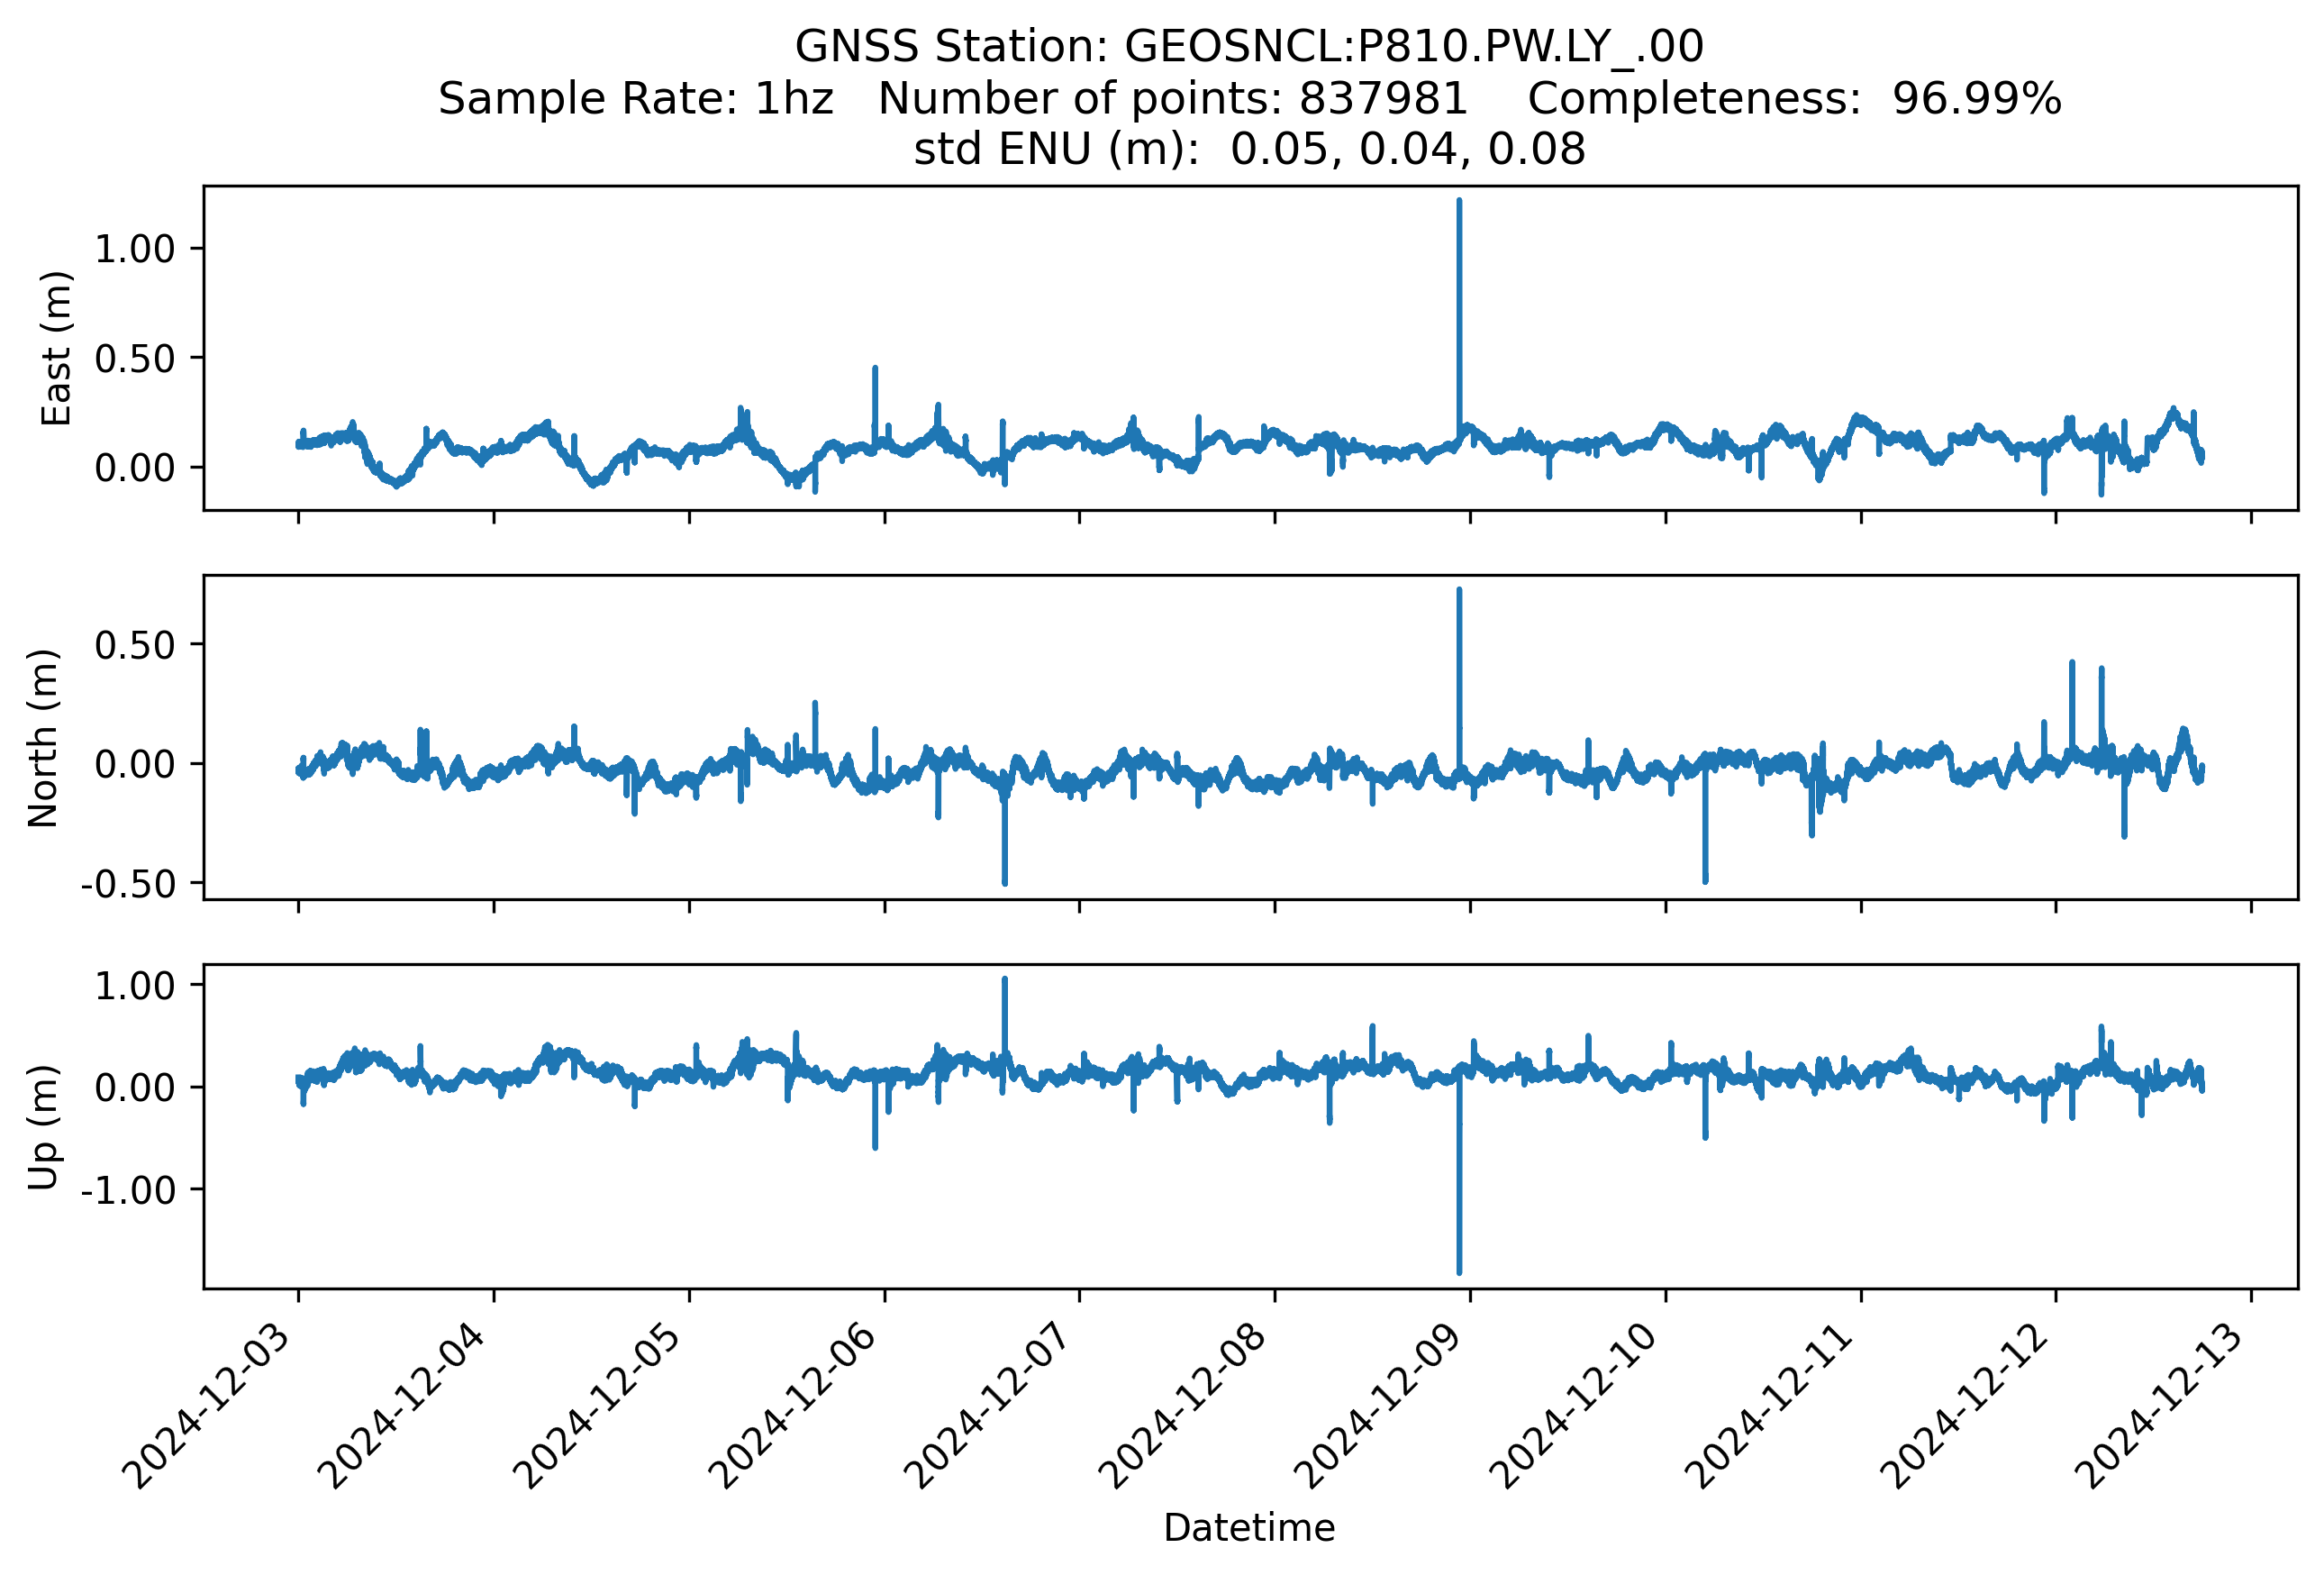This screenshot has height=1575, width=2324.
Task: Click the 1.00 tick on Up axis
Action: (135, 986)
